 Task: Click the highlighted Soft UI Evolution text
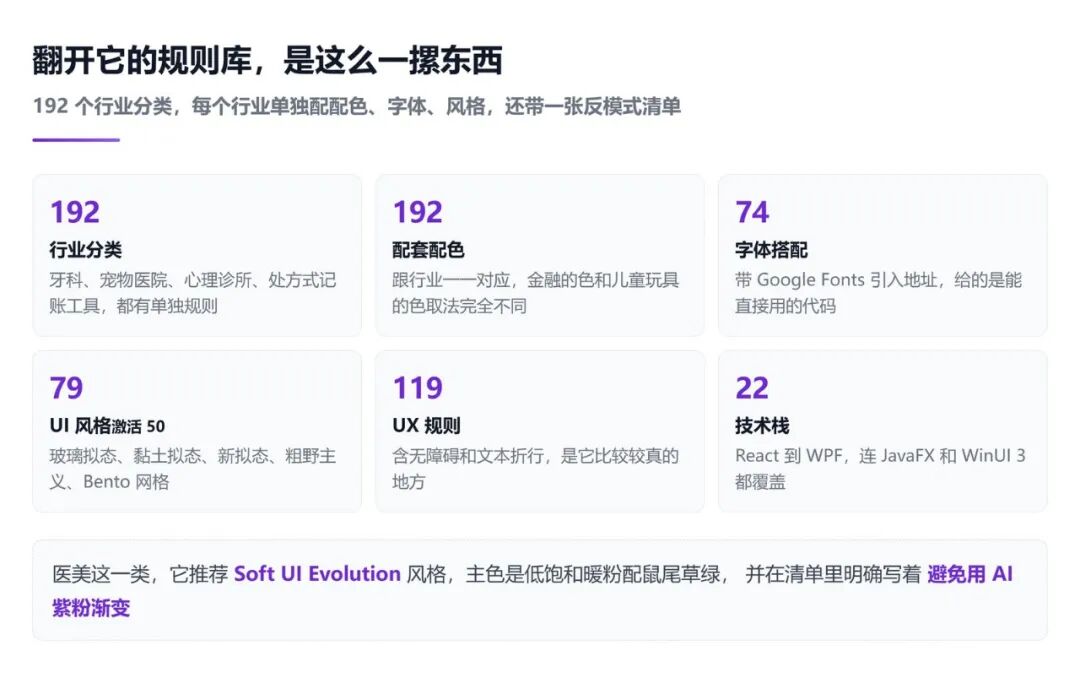click(318, 574)
